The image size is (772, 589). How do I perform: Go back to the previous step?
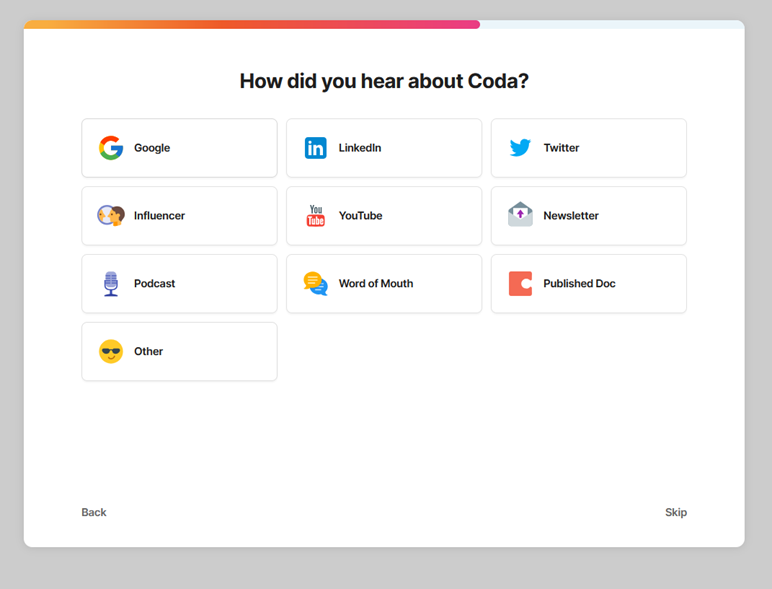[x=94, y=512]
